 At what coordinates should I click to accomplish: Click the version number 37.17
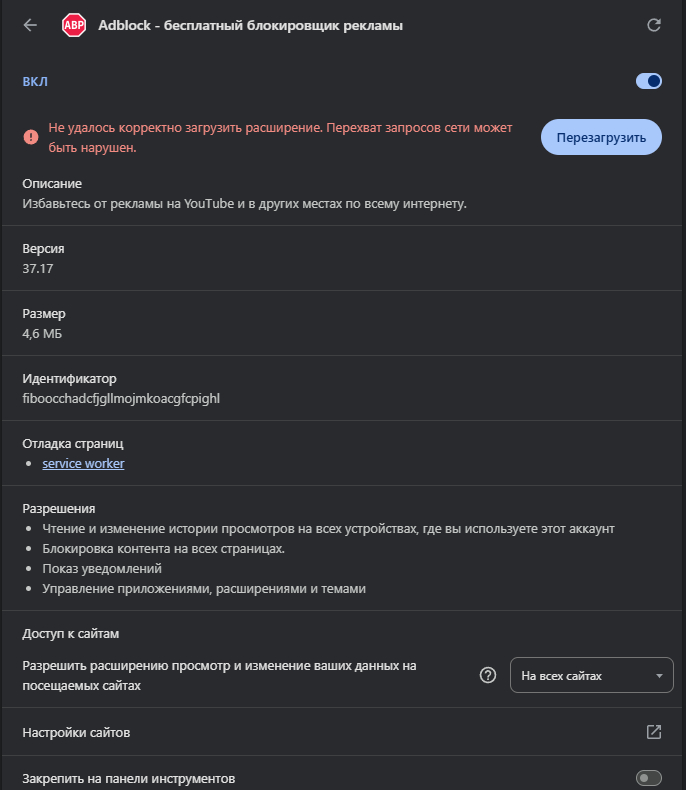[39, 268]
